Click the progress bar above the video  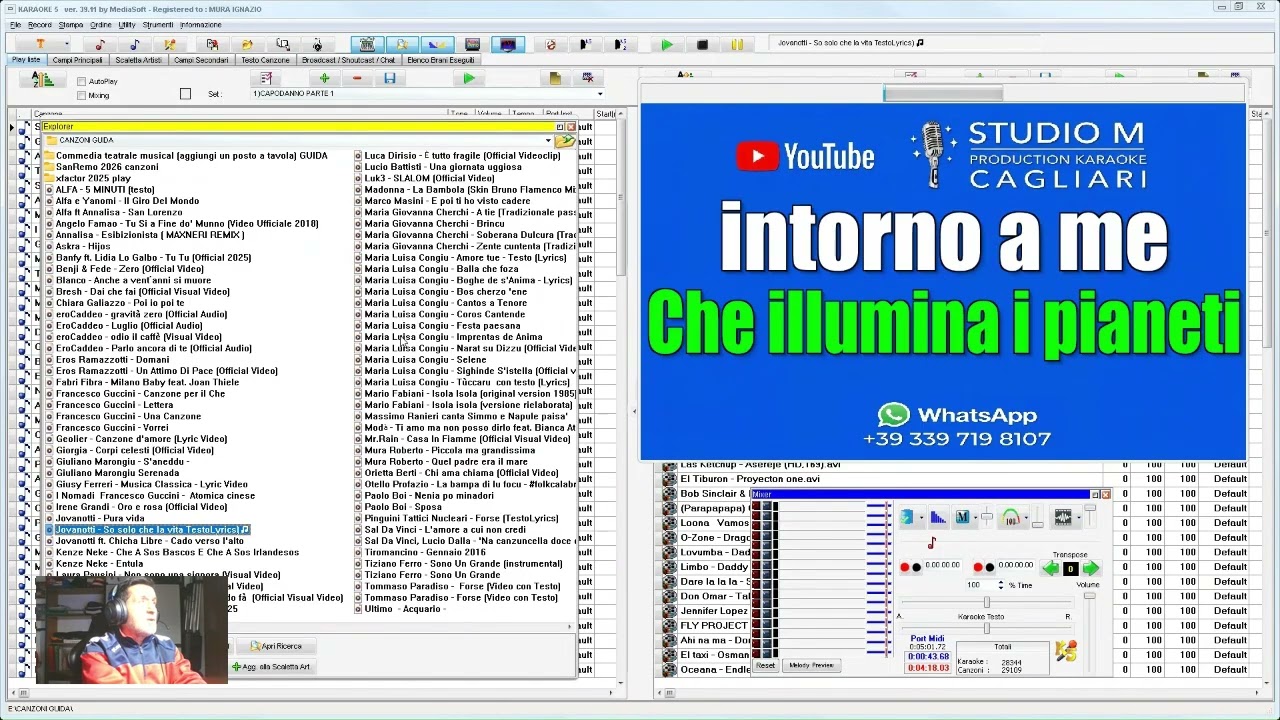click(943, 94)
